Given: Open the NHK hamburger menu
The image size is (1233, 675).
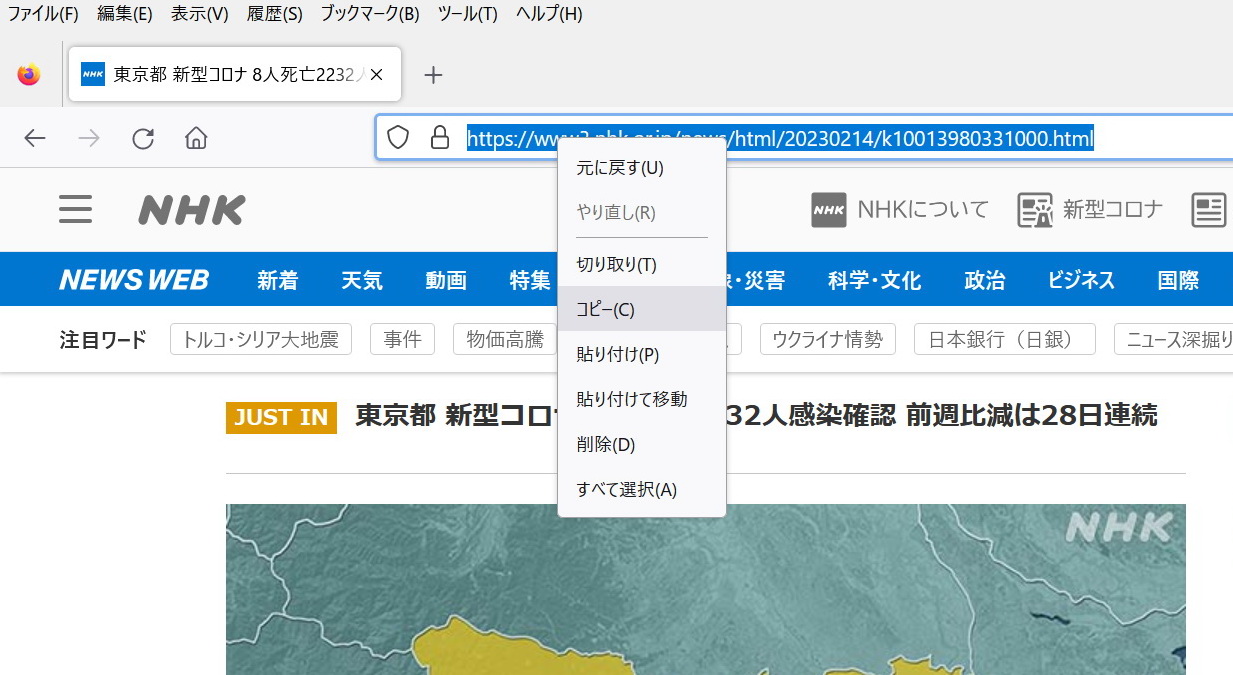Looking at the screenshot, I should (x=75, y=210).
